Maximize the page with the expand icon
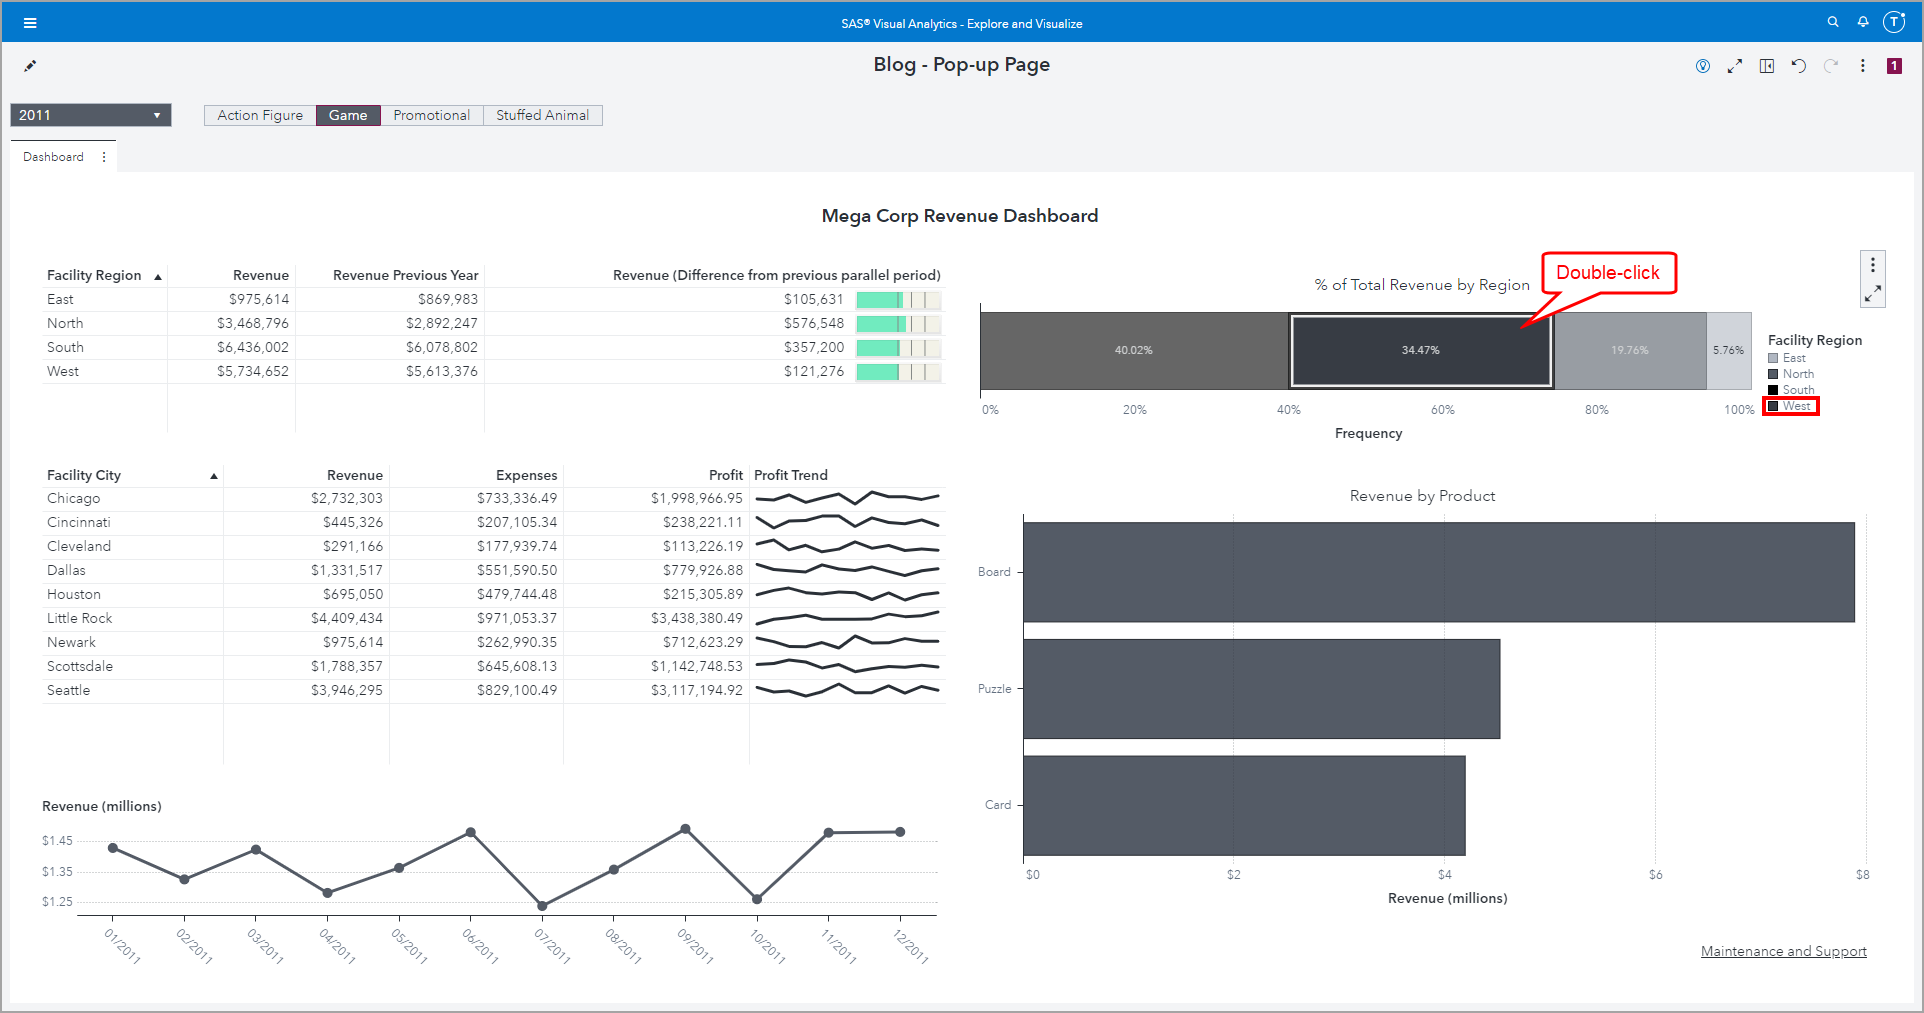The width and height of the screenshot is (1924, 1013). 1735,65
